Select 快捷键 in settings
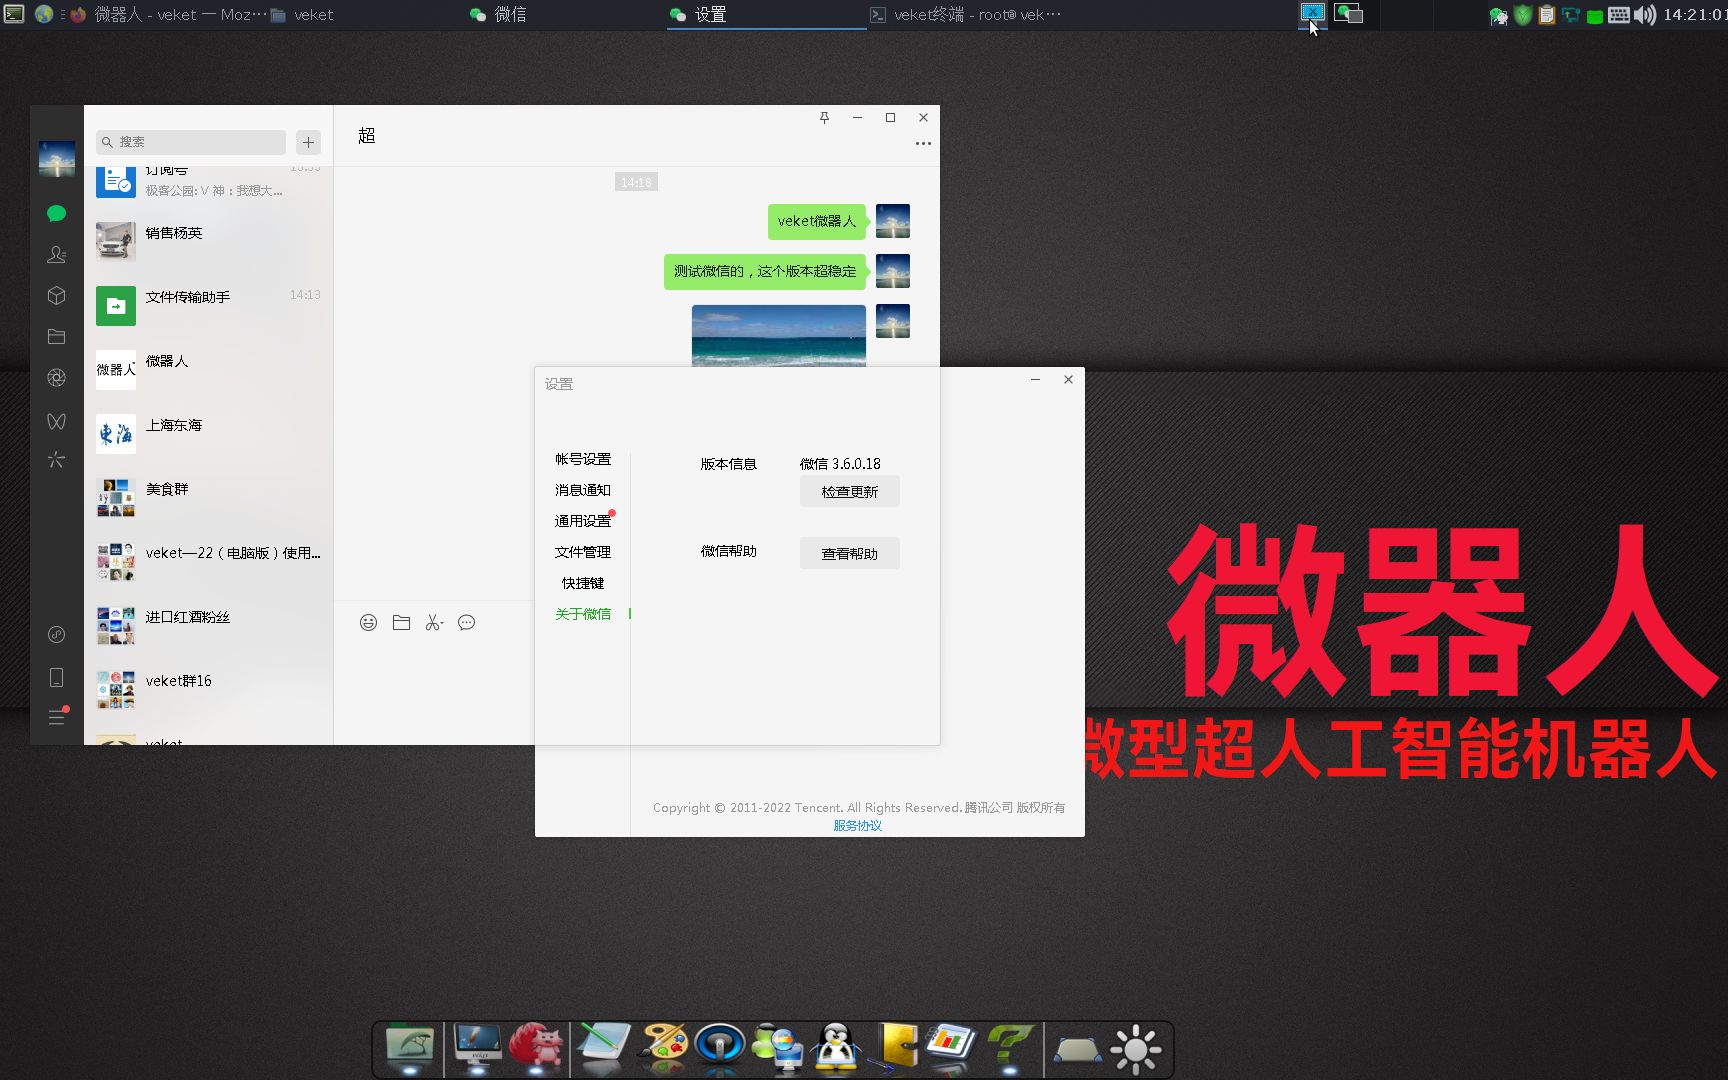 (x=583, y=583)
